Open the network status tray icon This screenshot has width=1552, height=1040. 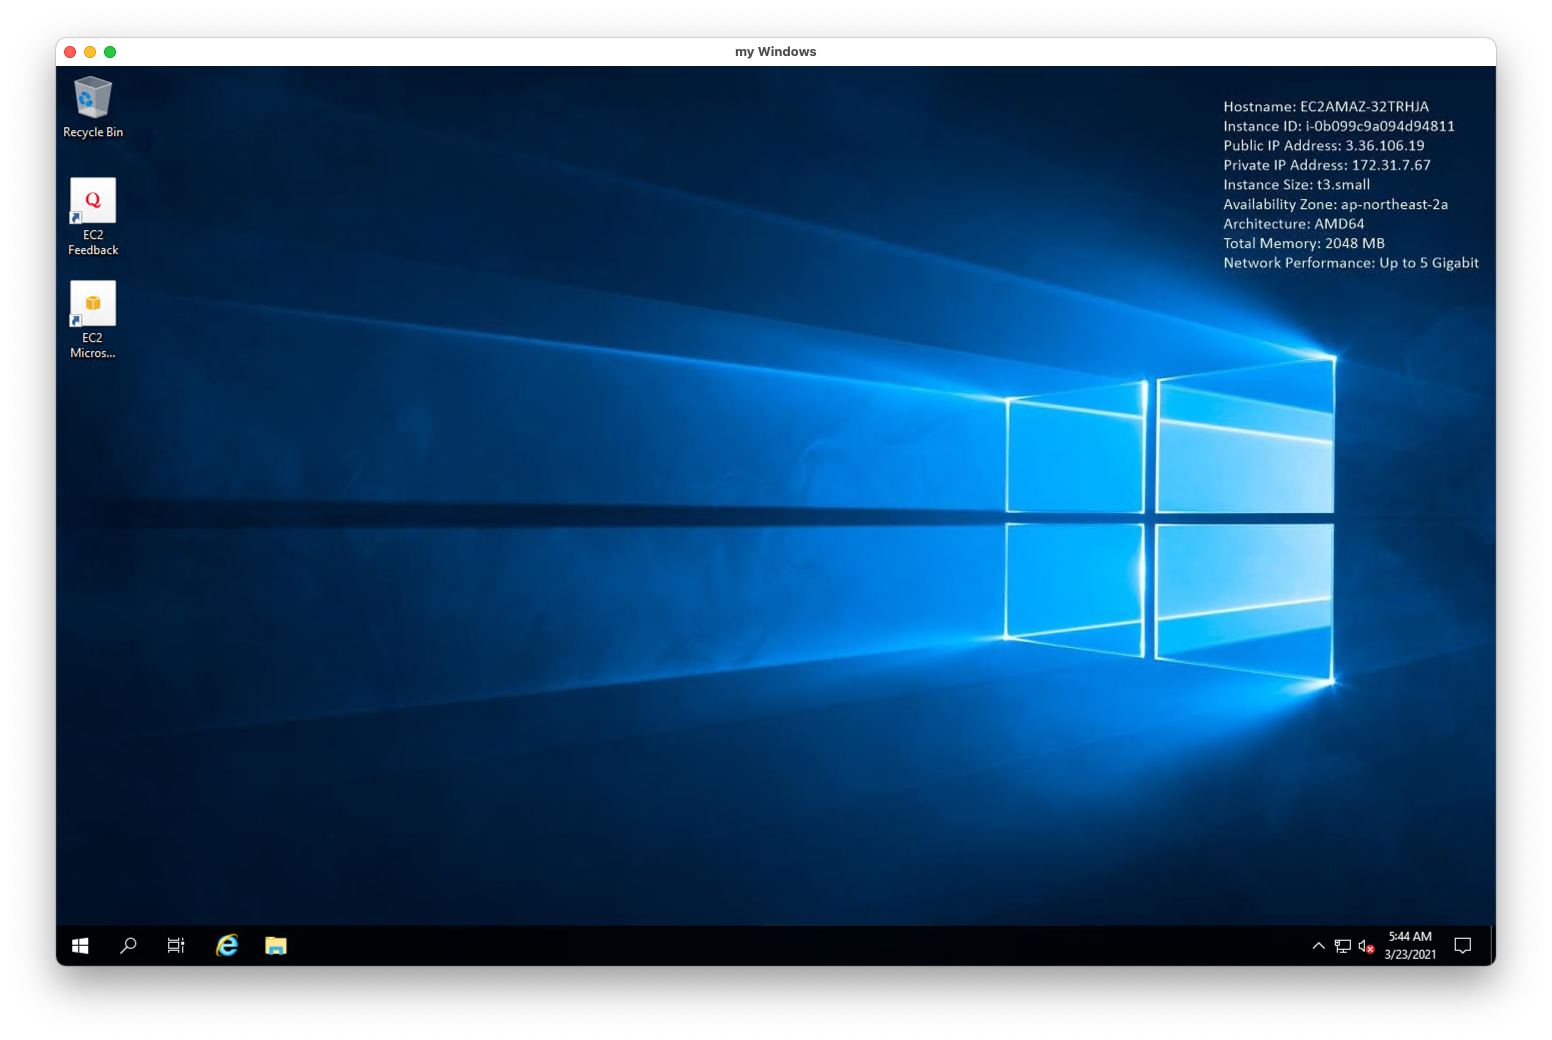tap(1342, 946)
